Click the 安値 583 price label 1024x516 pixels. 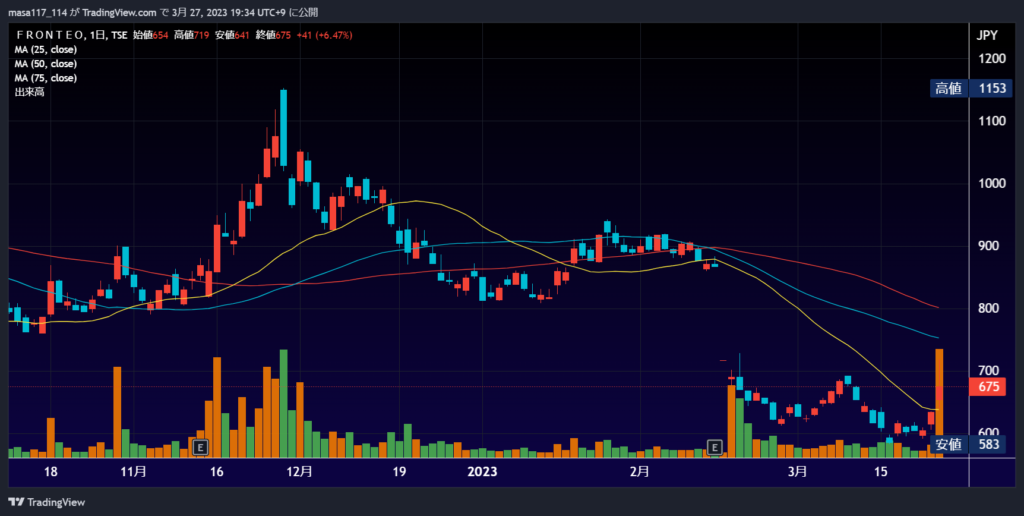(x=970, y=444)
